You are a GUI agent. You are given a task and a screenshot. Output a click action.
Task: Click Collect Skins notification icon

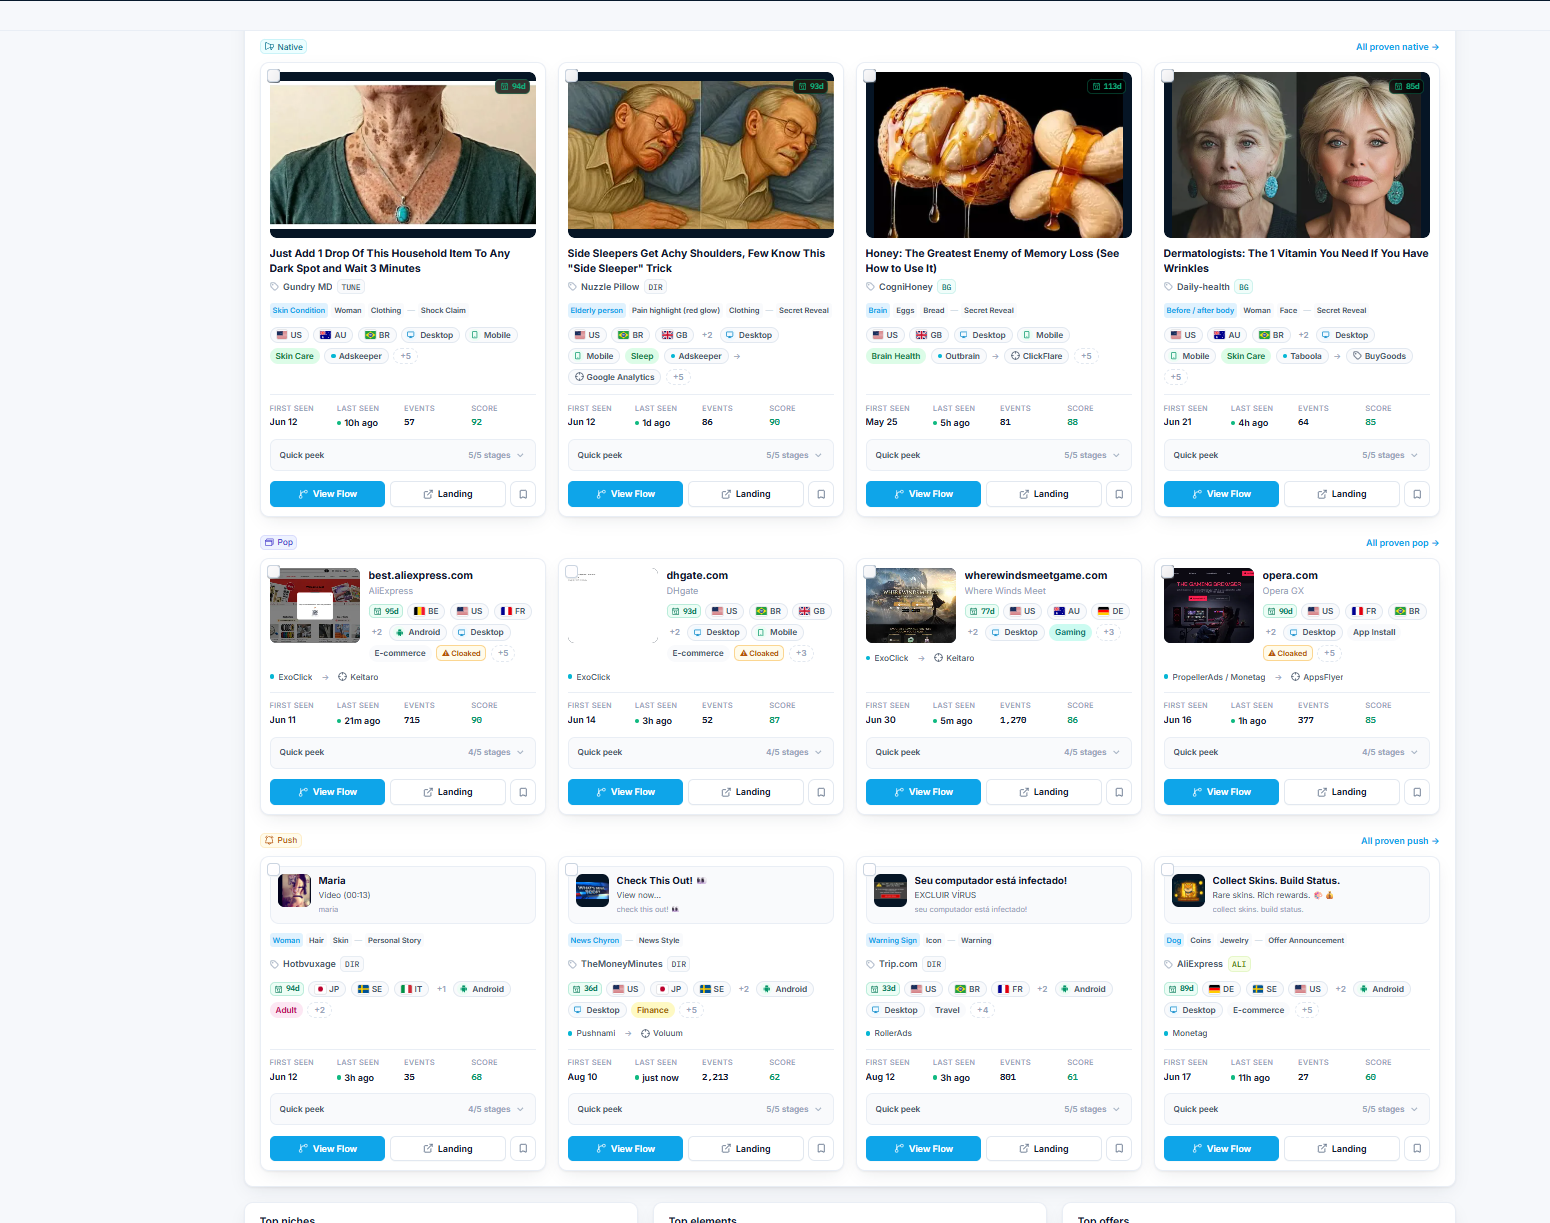1188,890
